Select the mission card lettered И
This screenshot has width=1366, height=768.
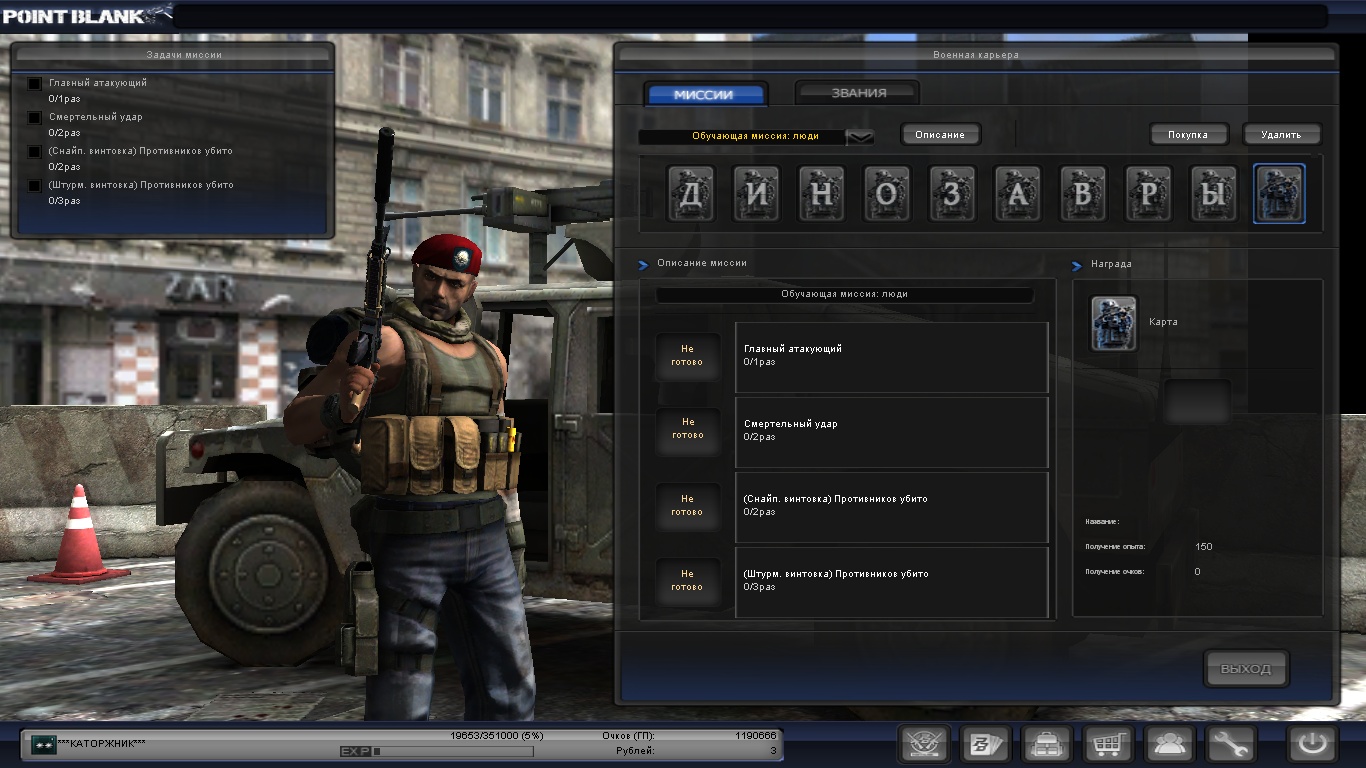(756, 194)
